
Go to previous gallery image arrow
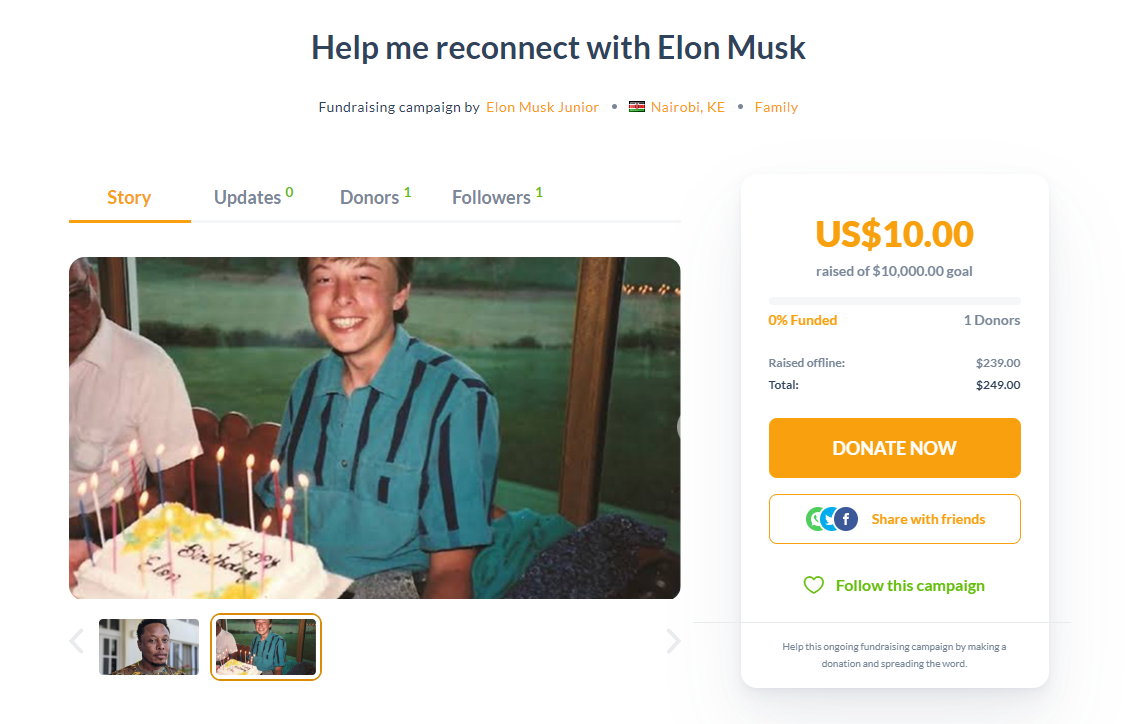[77, 641]
